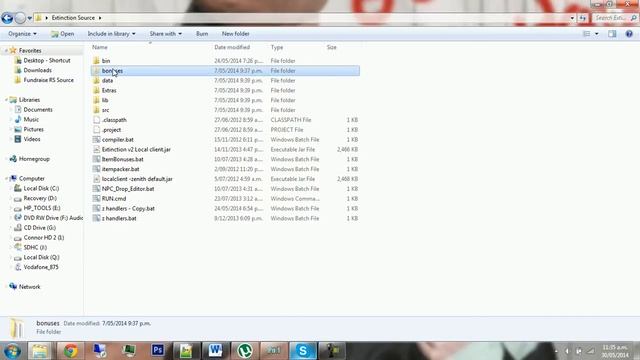
Task: Open Network in navigation pane
Action: (30, 287)
